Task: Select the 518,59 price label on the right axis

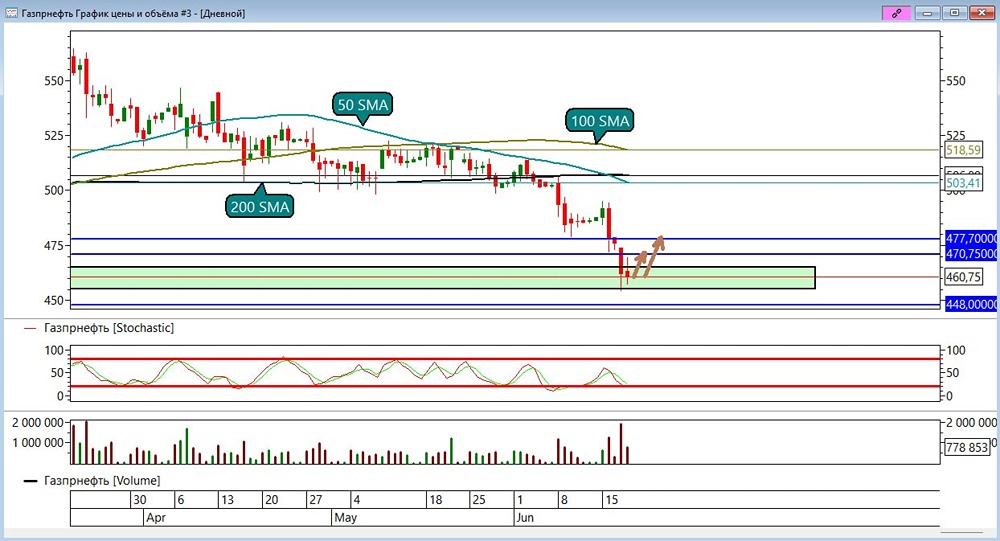Action: tap(963, 150)
